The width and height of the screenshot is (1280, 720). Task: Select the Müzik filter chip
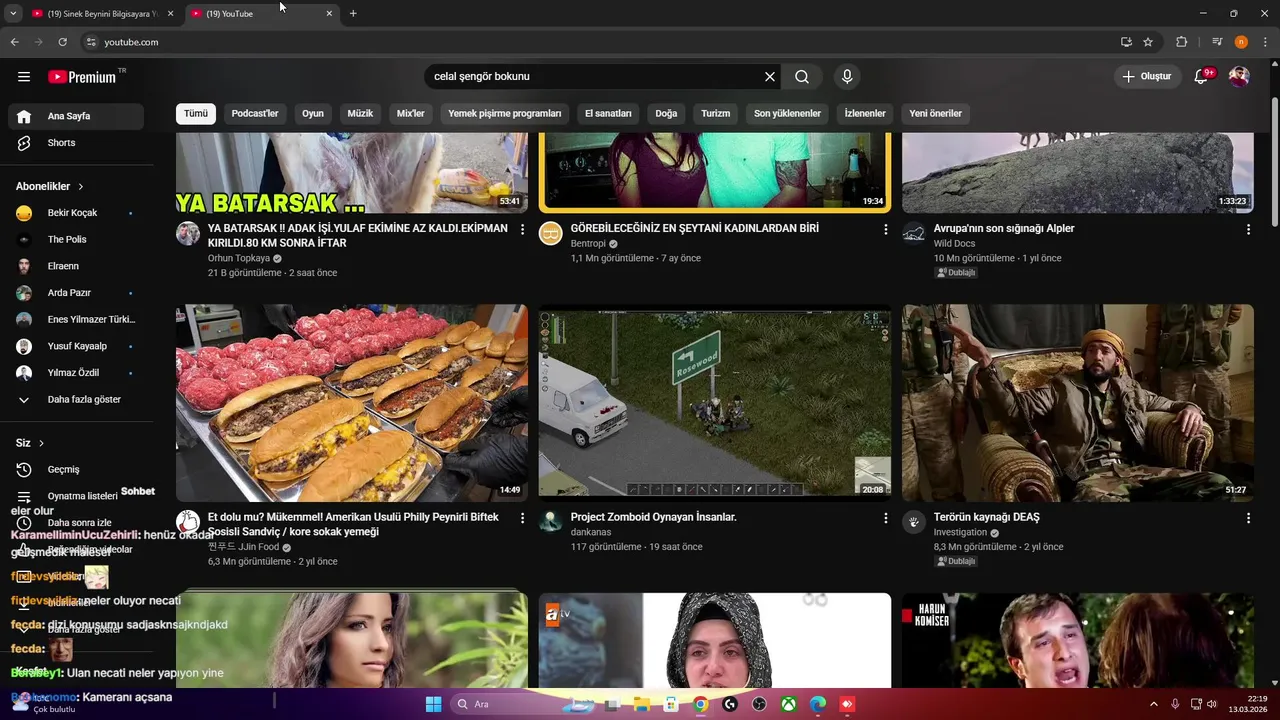360,113
